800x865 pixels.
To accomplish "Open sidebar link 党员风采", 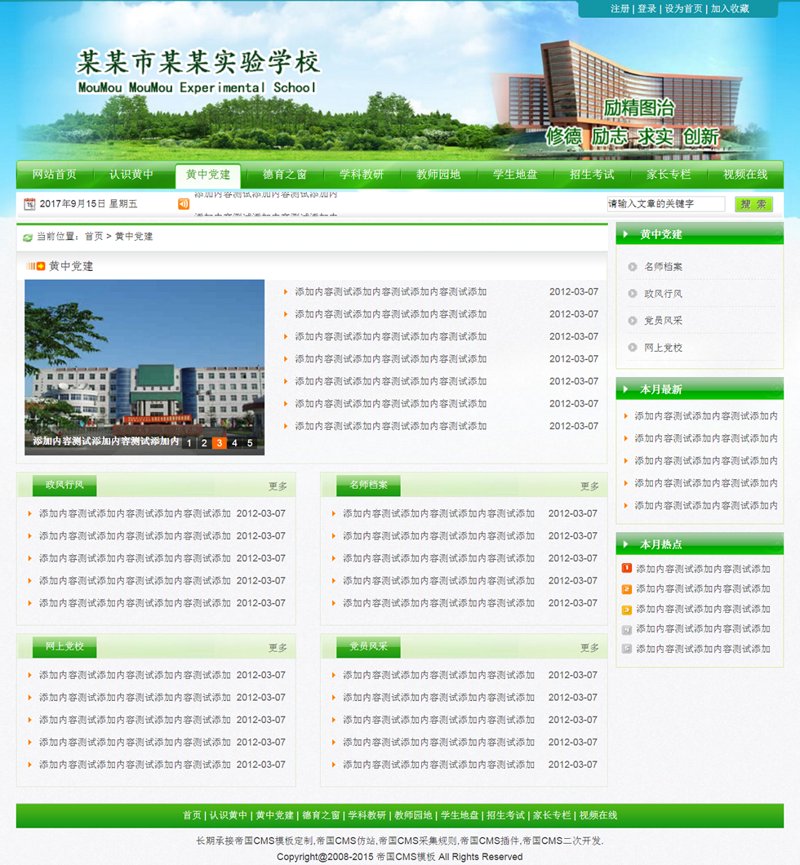I will pyautogui.click(x=663, y=321).
